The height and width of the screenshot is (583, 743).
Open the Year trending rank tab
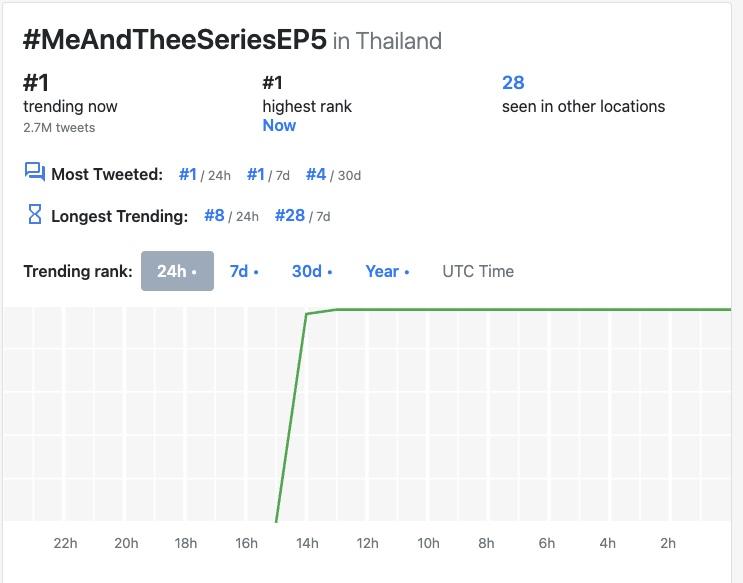click(387, 271)
